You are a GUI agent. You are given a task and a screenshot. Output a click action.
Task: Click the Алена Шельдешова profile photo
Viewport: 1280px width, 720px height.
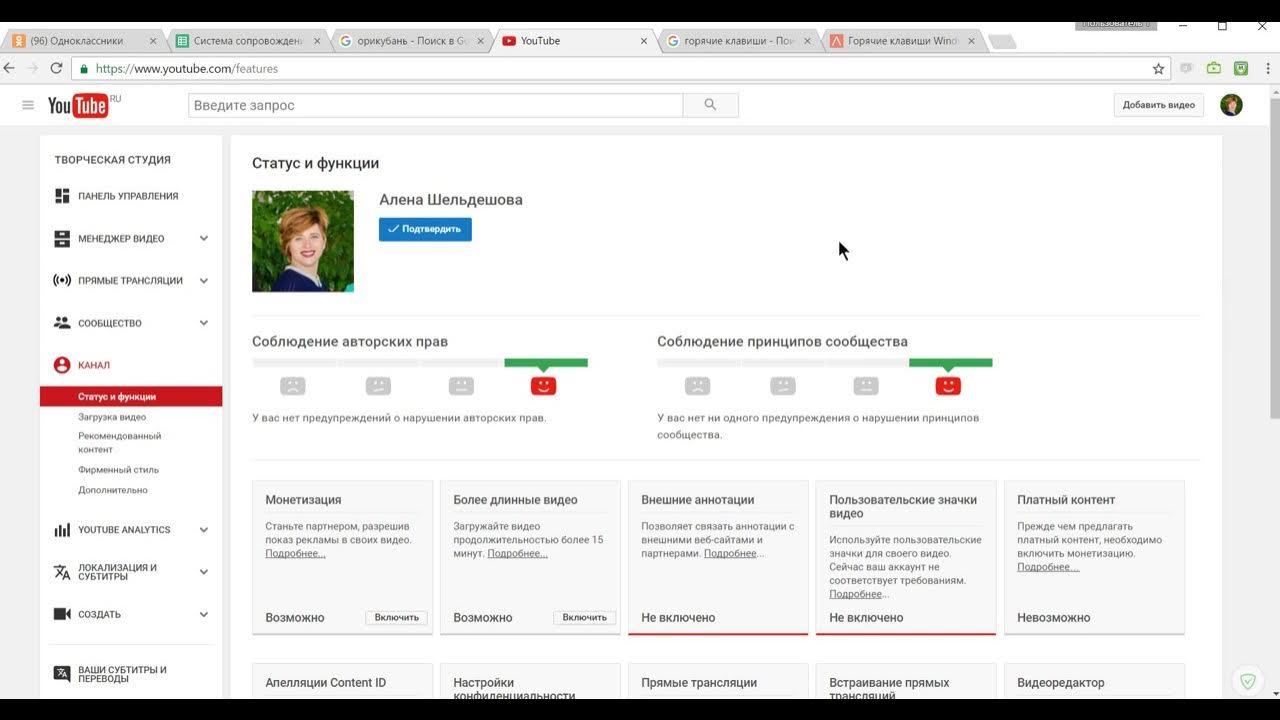click(303, 241)
